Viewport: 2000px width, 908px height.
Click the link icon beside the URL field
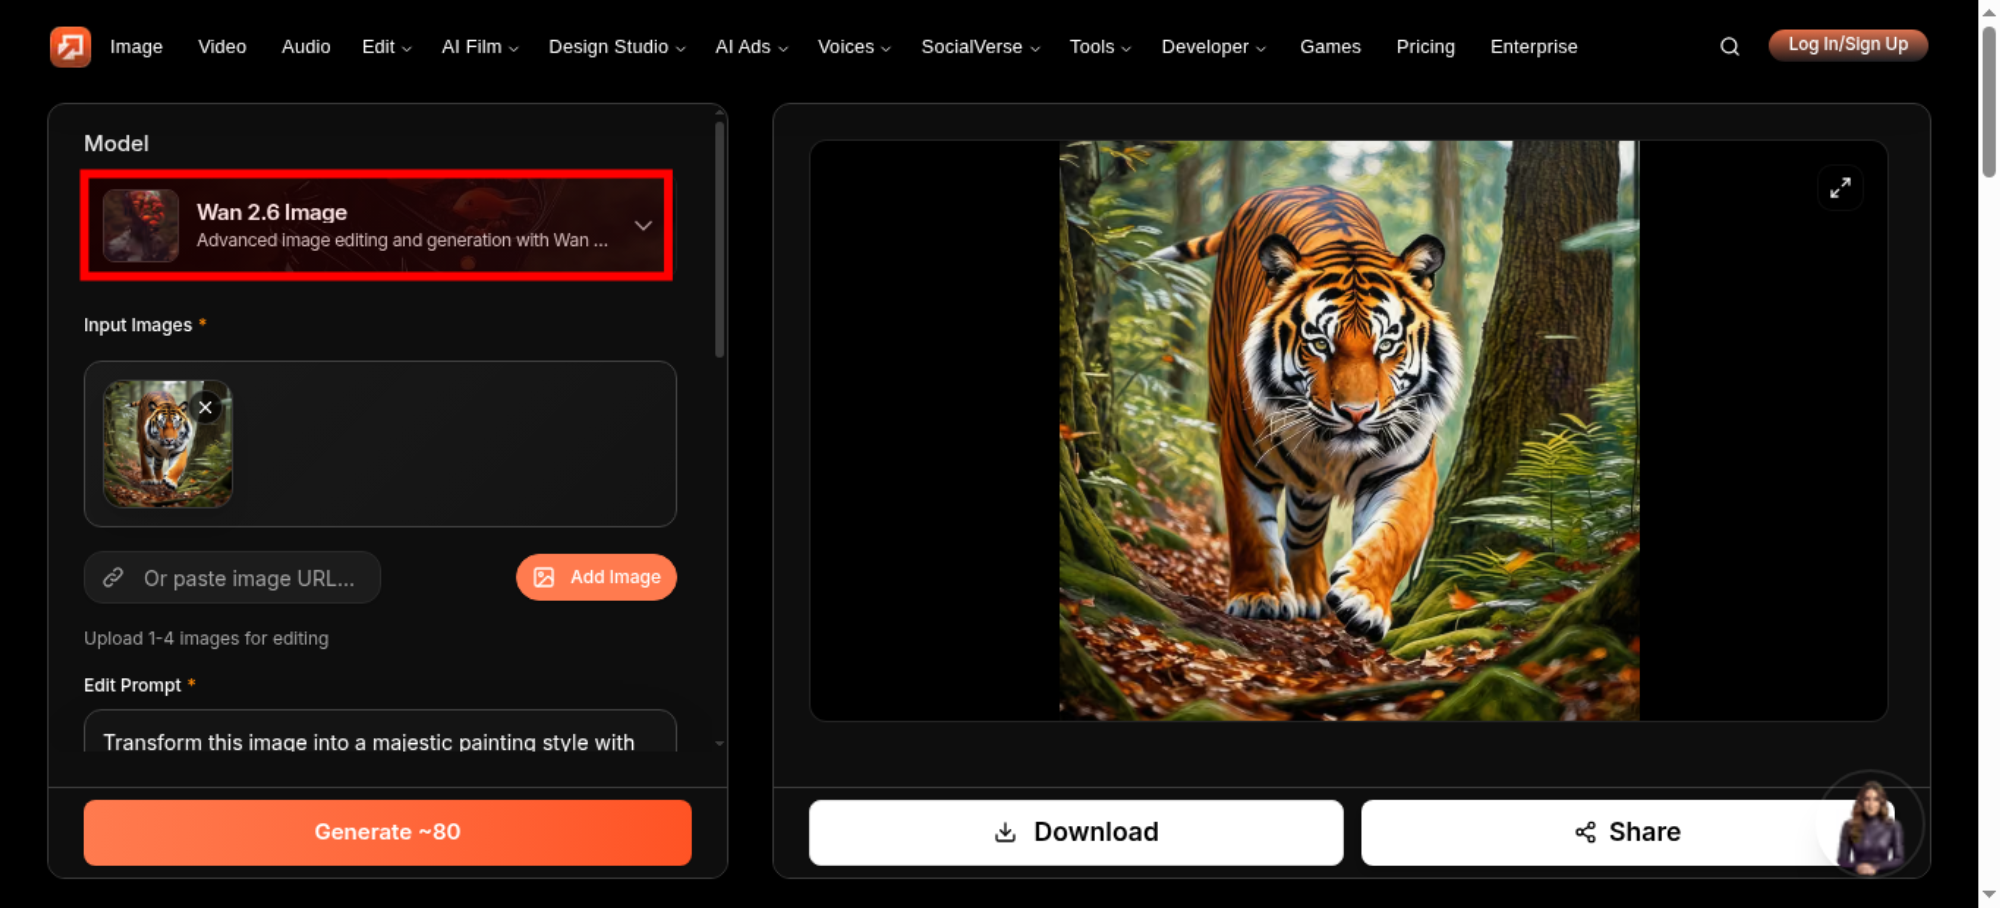tap(113, 578)
